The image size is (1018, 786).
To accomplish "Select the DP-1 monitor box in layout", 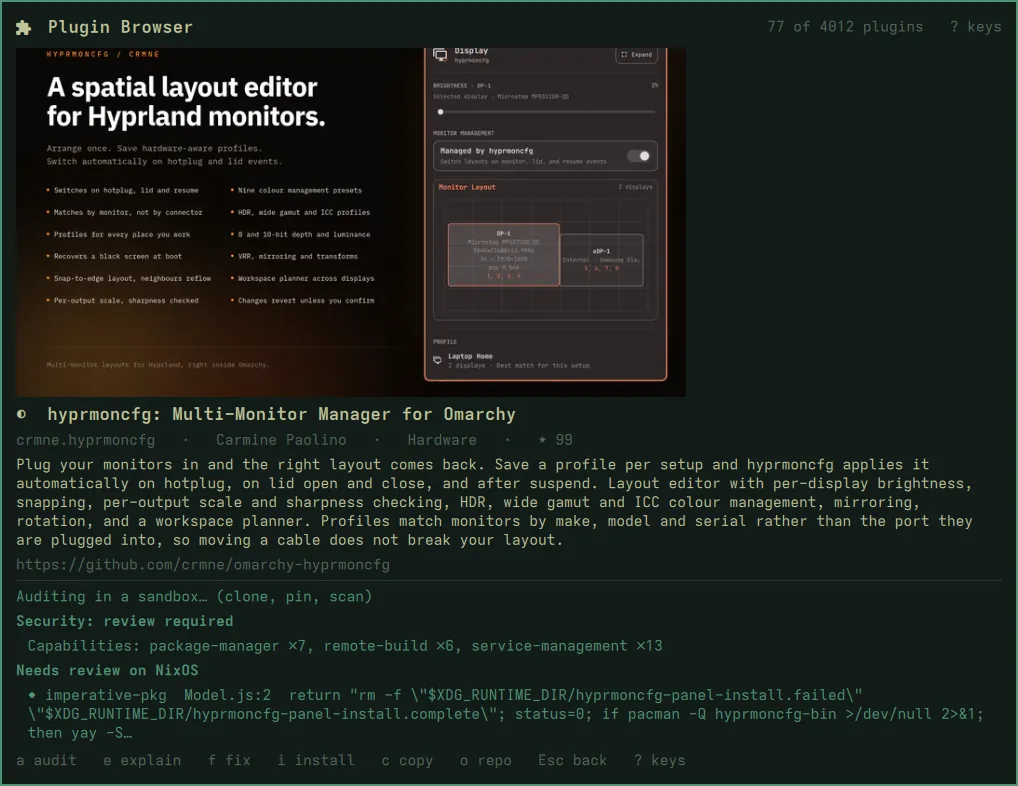I will pyautogui.click(x=503, y=254).
